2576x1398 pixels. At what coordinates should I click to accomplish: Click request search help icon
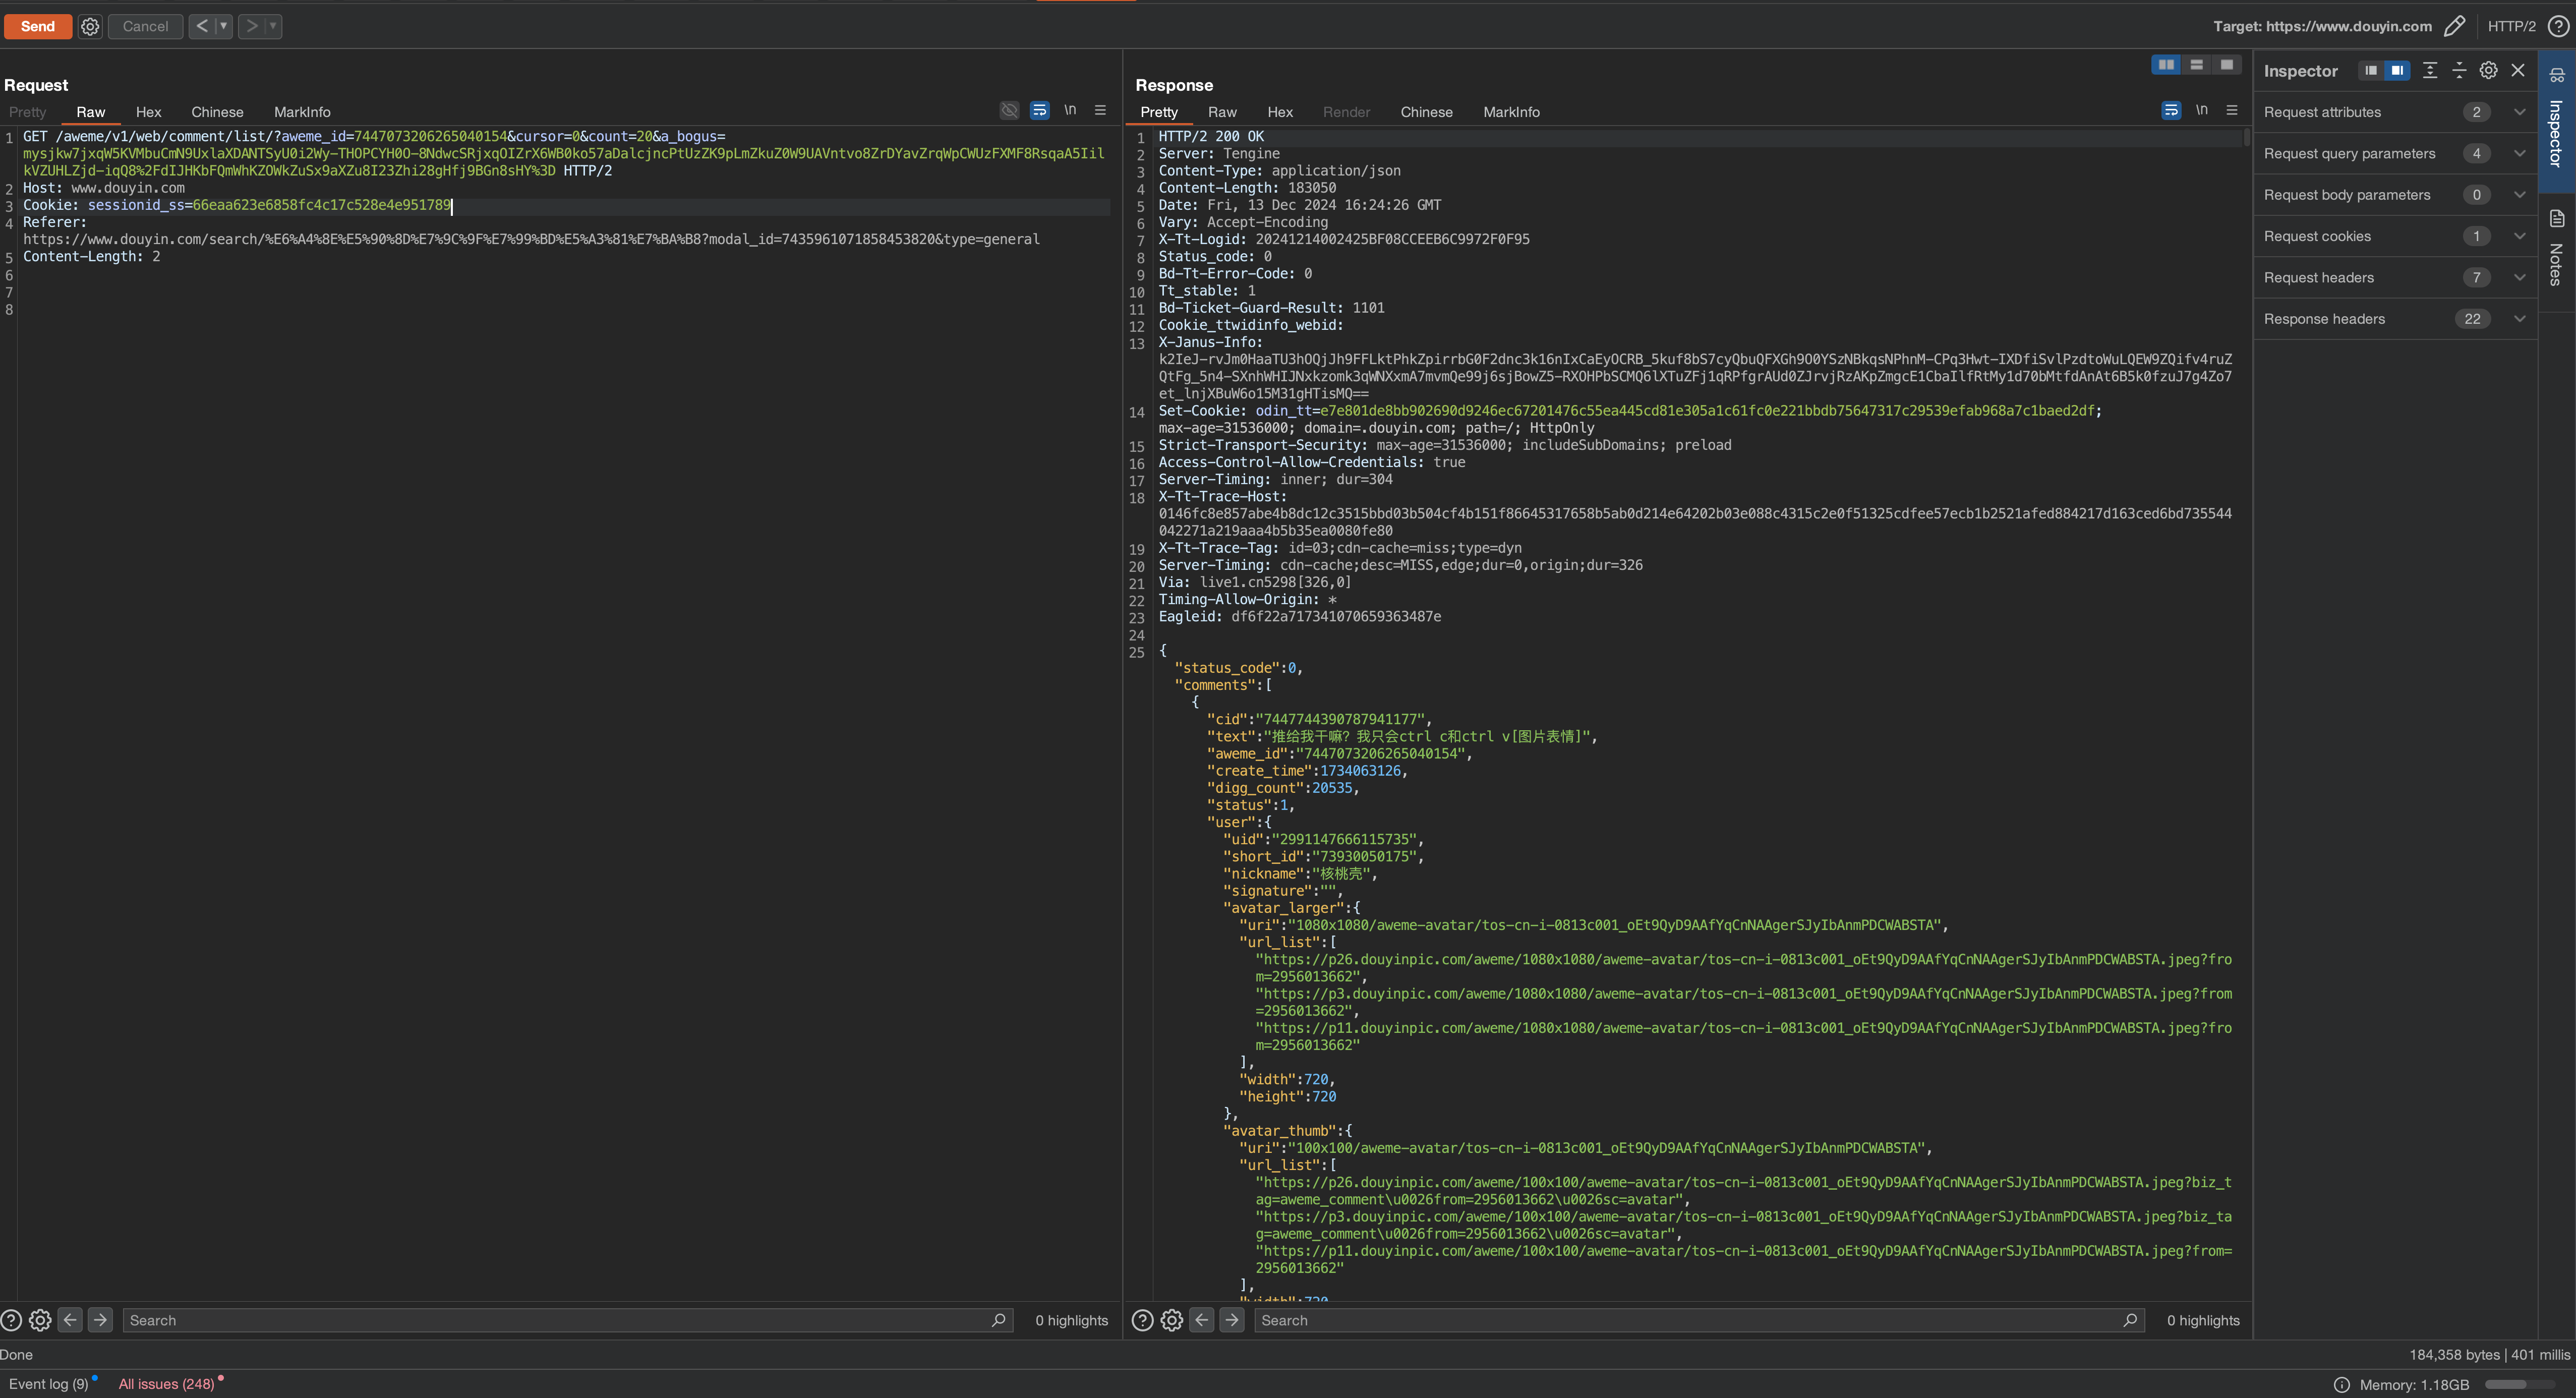tap(11, 1320)
